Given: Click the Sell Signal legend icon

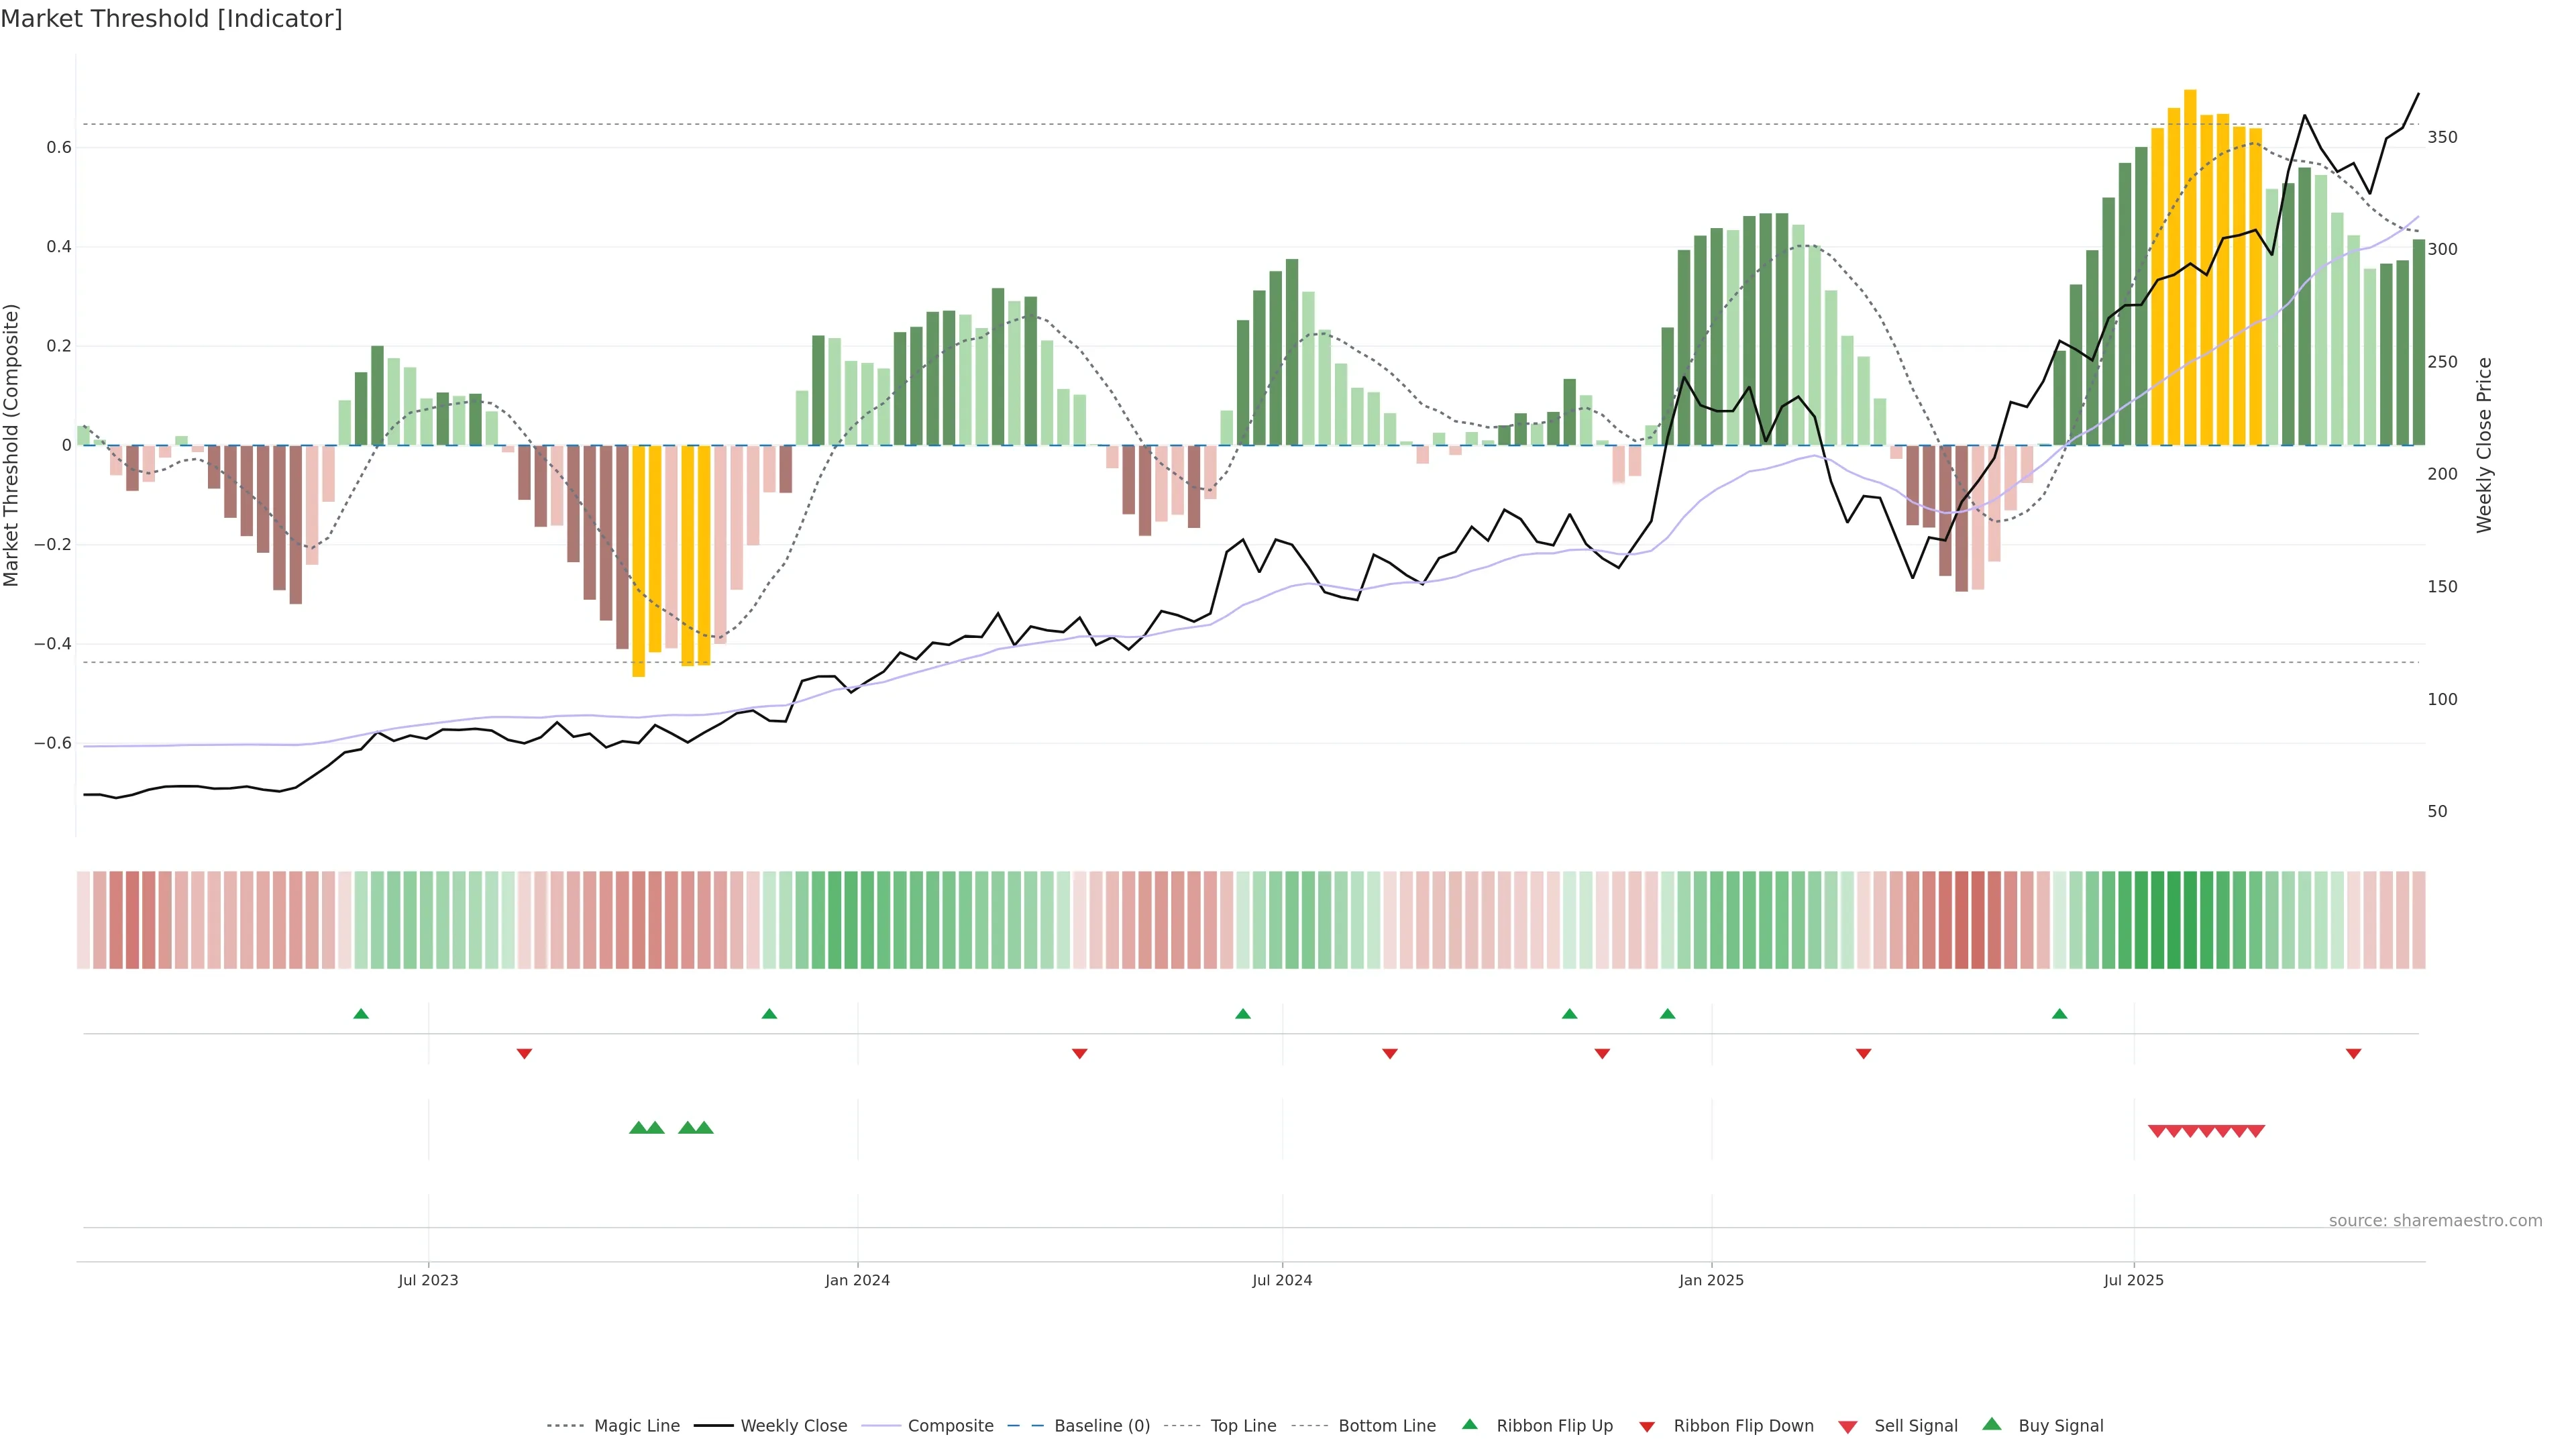Looking at the screenshot, I should [1848, 1426].
